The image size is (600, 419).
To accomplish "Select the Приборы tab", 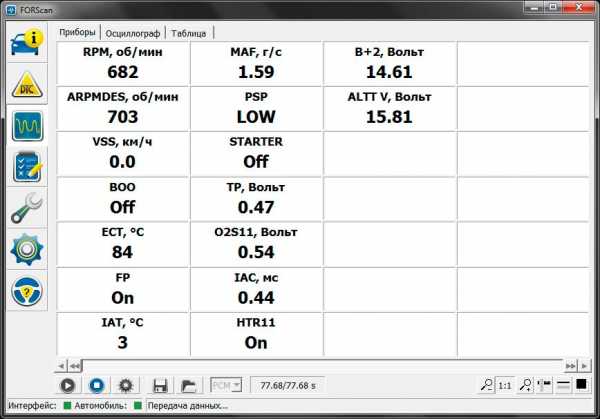I will point(78,32).
